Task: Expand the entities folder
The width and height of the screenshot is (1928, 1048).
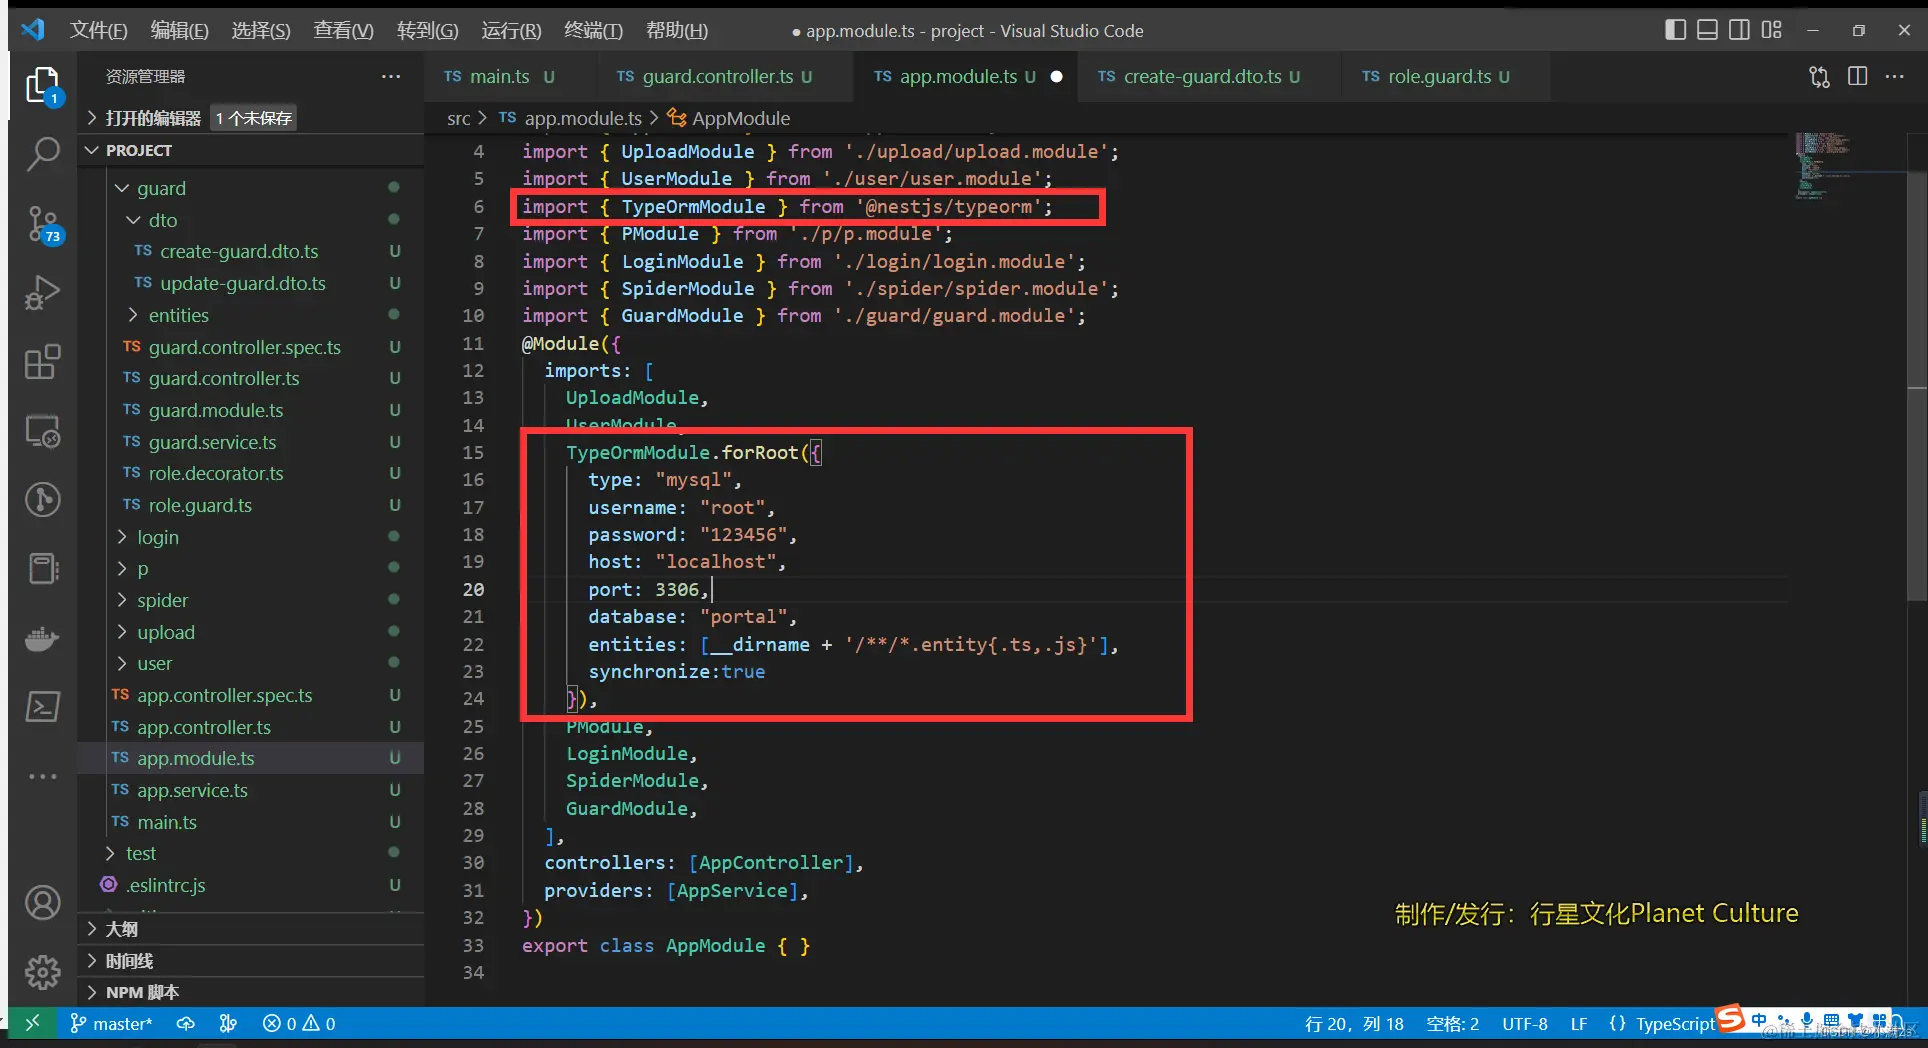Action: 251,315
